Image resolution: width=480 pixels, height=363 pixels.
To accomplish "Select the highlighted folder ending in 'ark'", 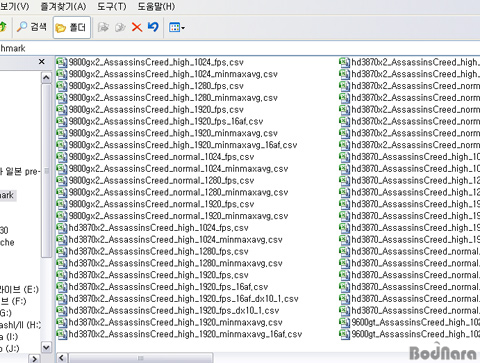I will click(x=7, y=195).
